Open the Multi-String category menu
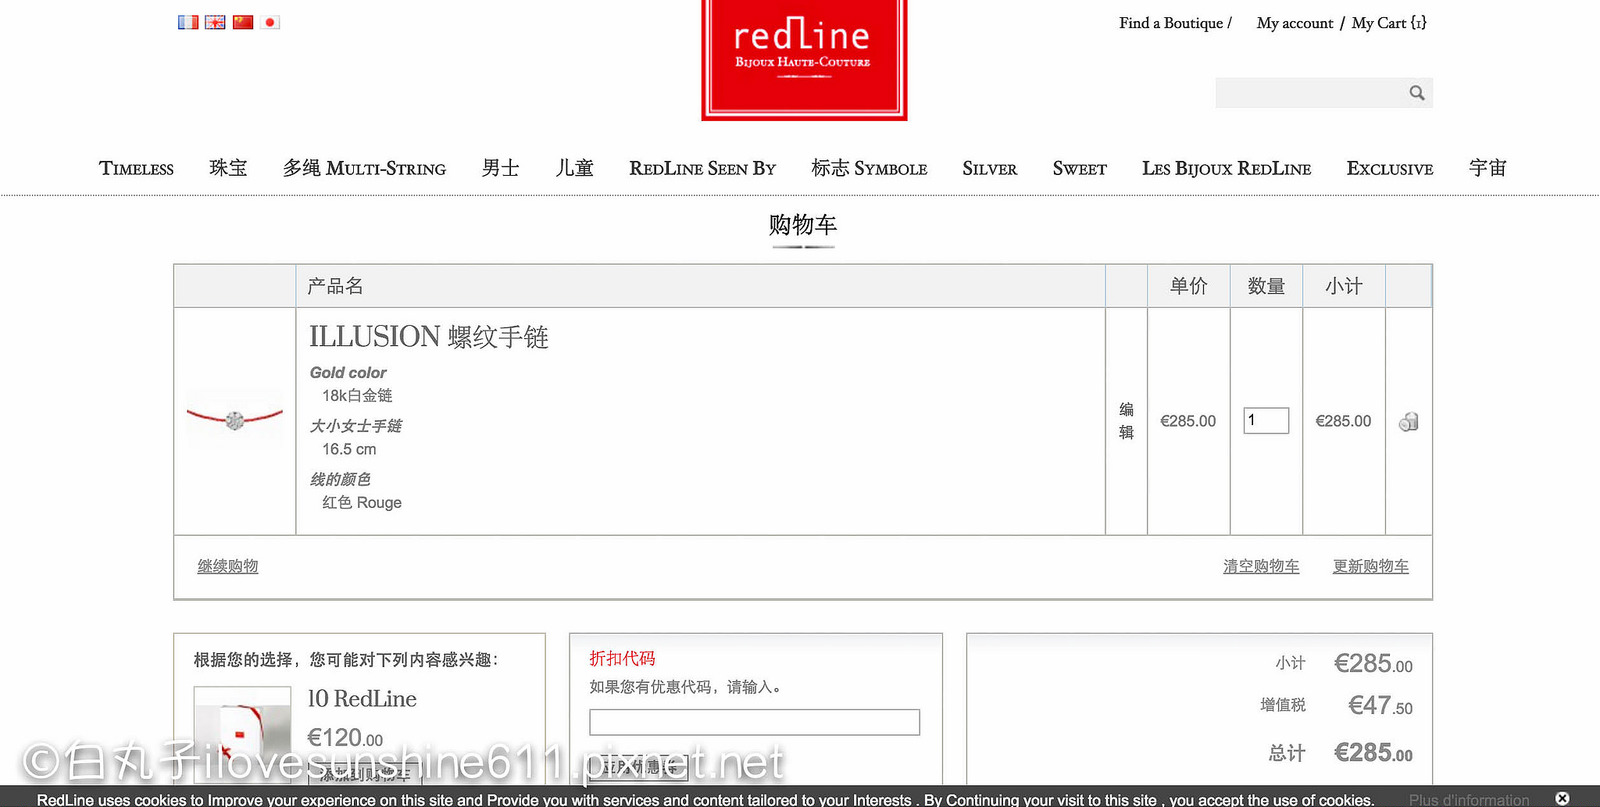 tap(364, 169)
